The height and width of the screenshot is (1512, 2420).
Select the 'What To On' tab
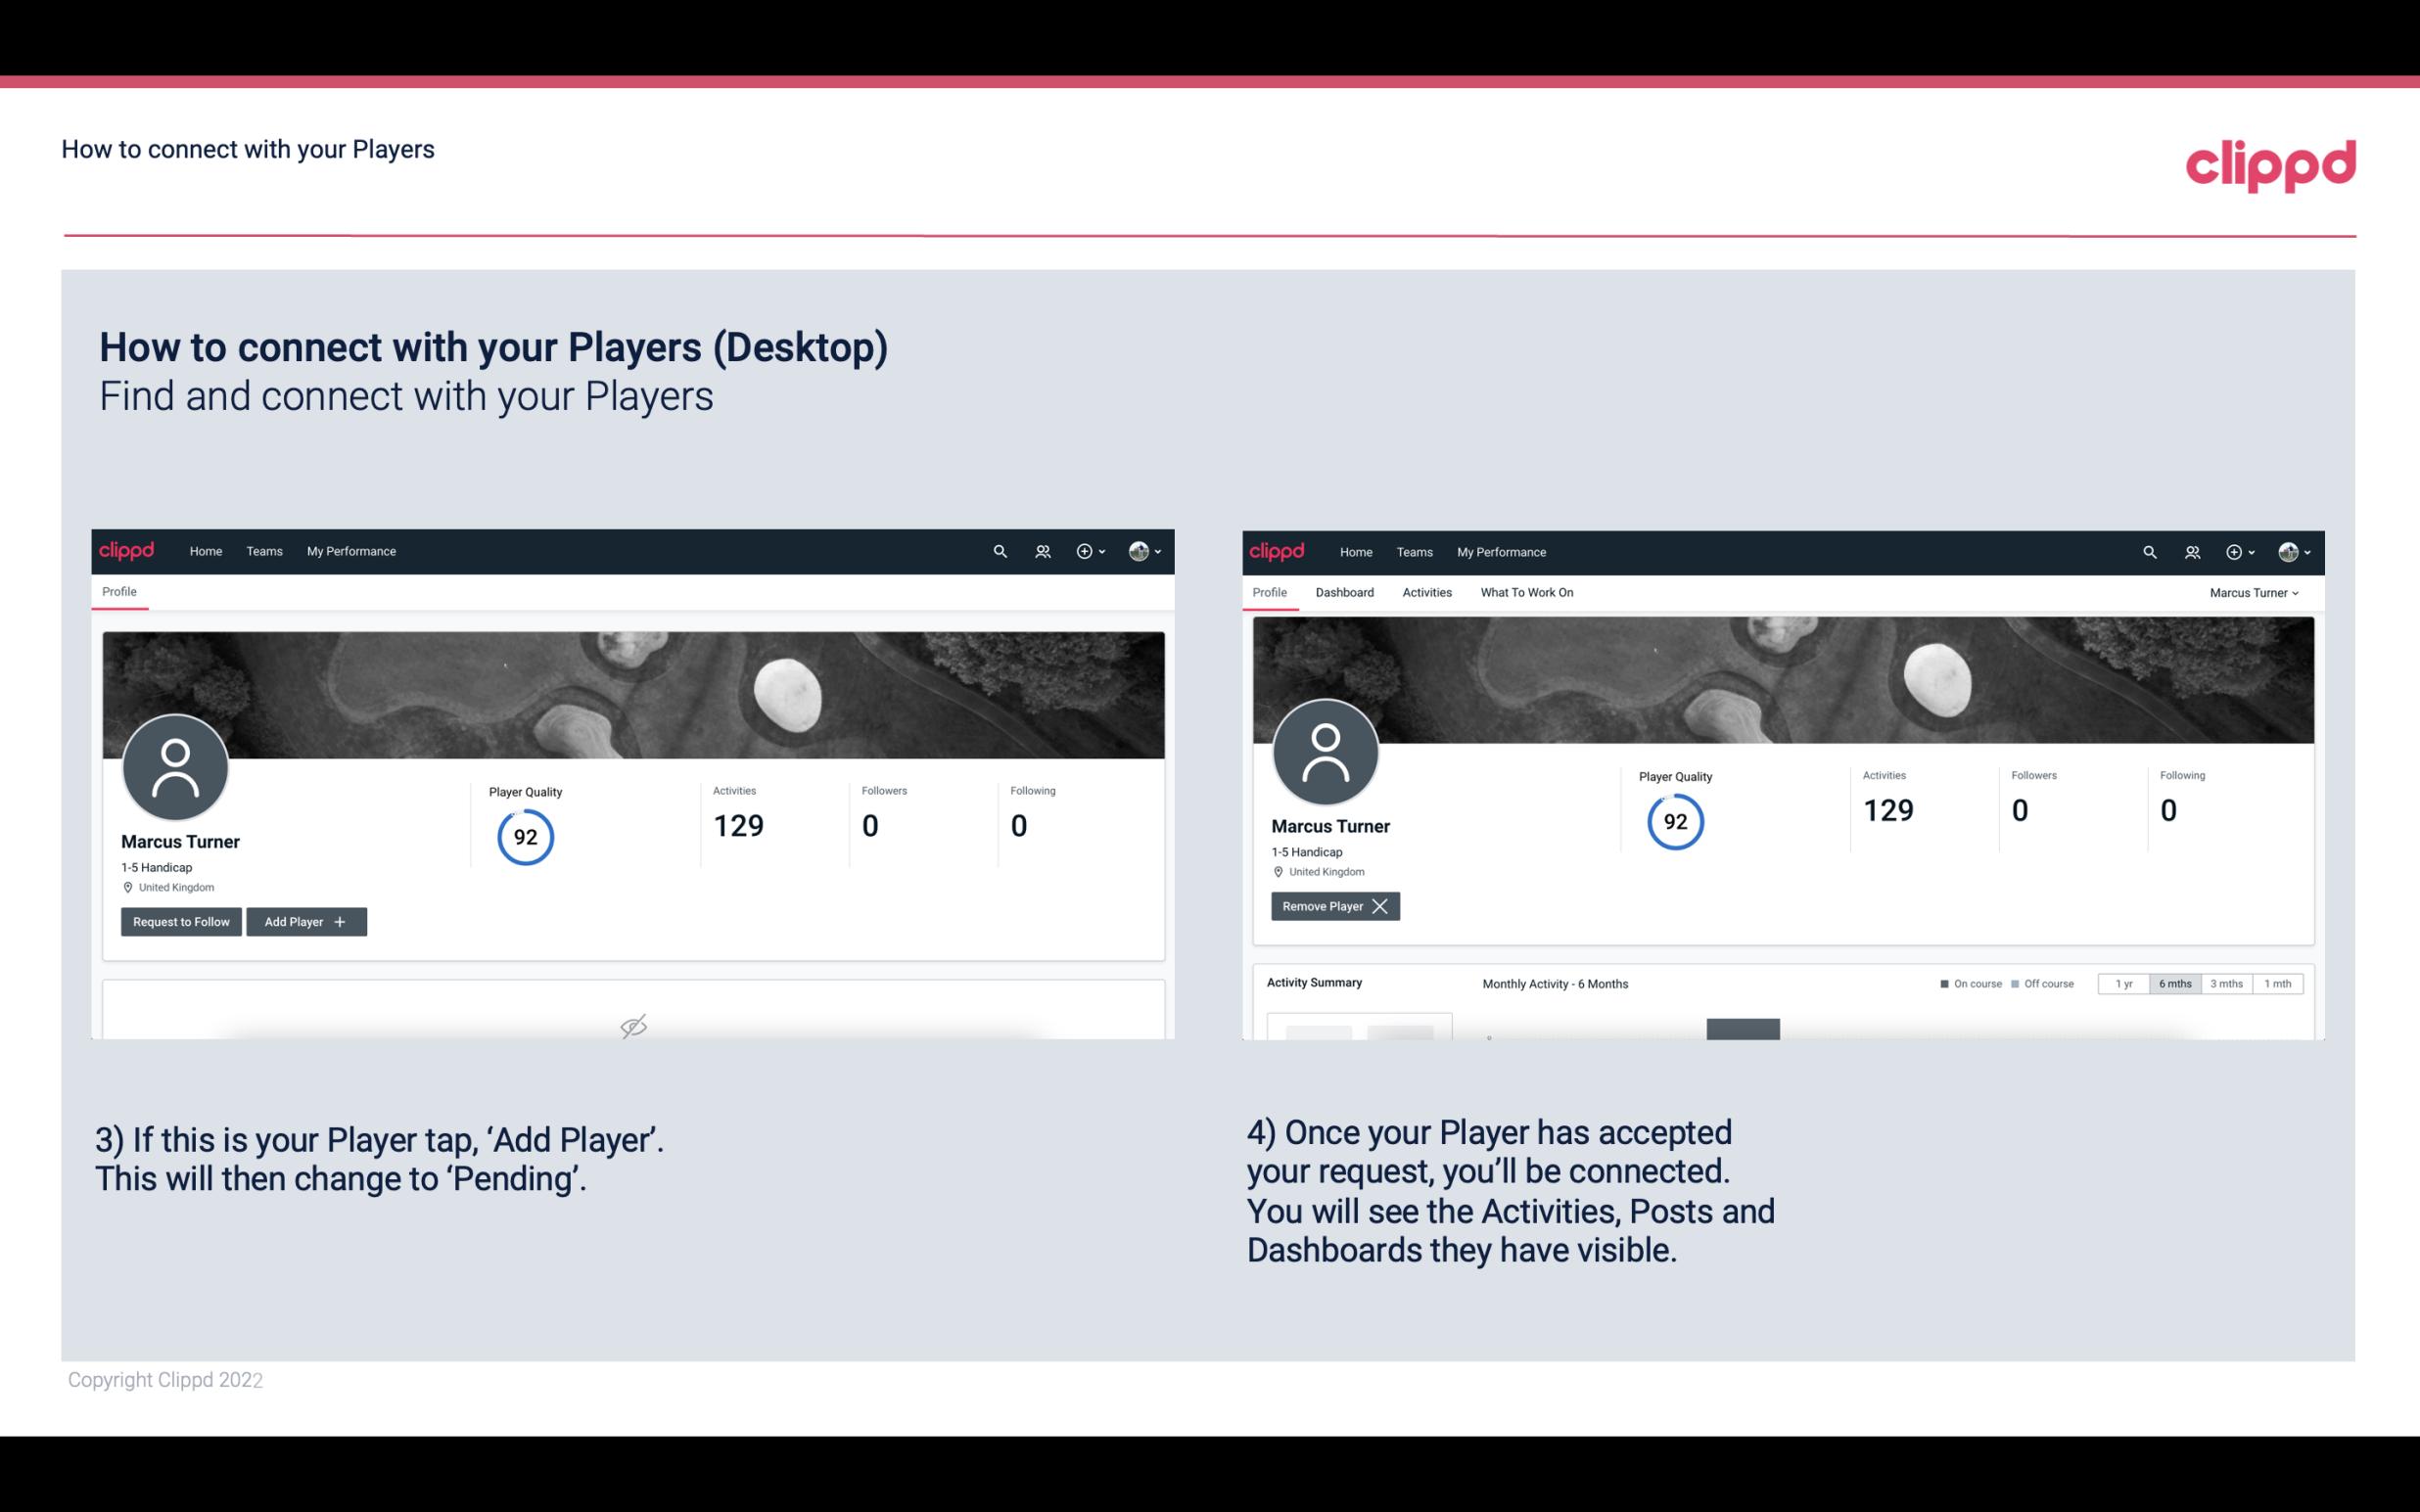point(1526,592)
